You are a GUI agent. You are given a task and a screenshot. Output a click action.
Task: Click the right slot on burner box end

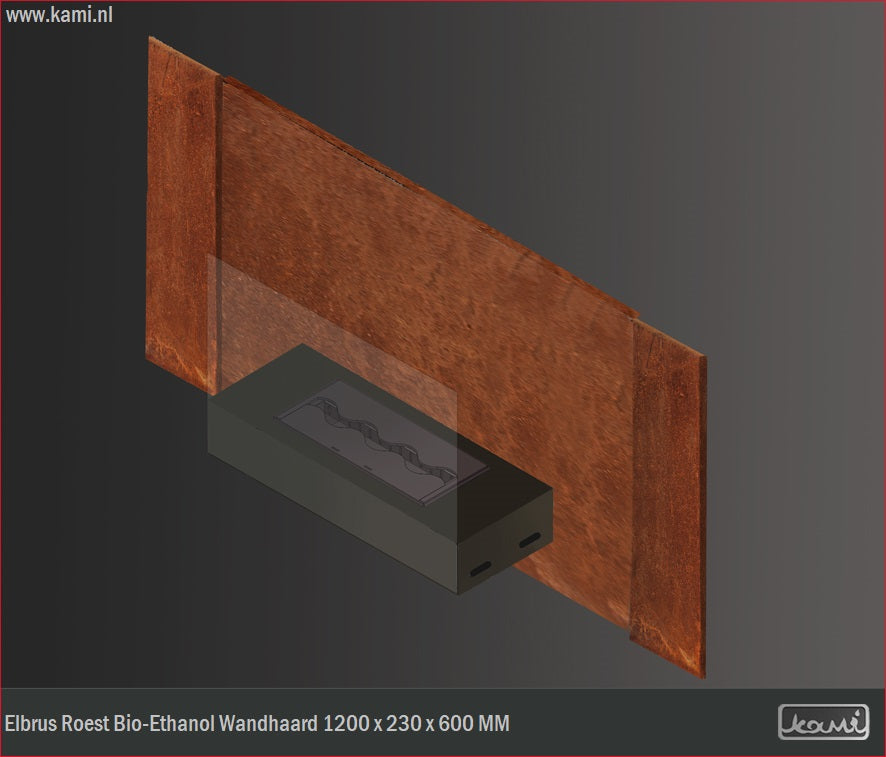528,541
